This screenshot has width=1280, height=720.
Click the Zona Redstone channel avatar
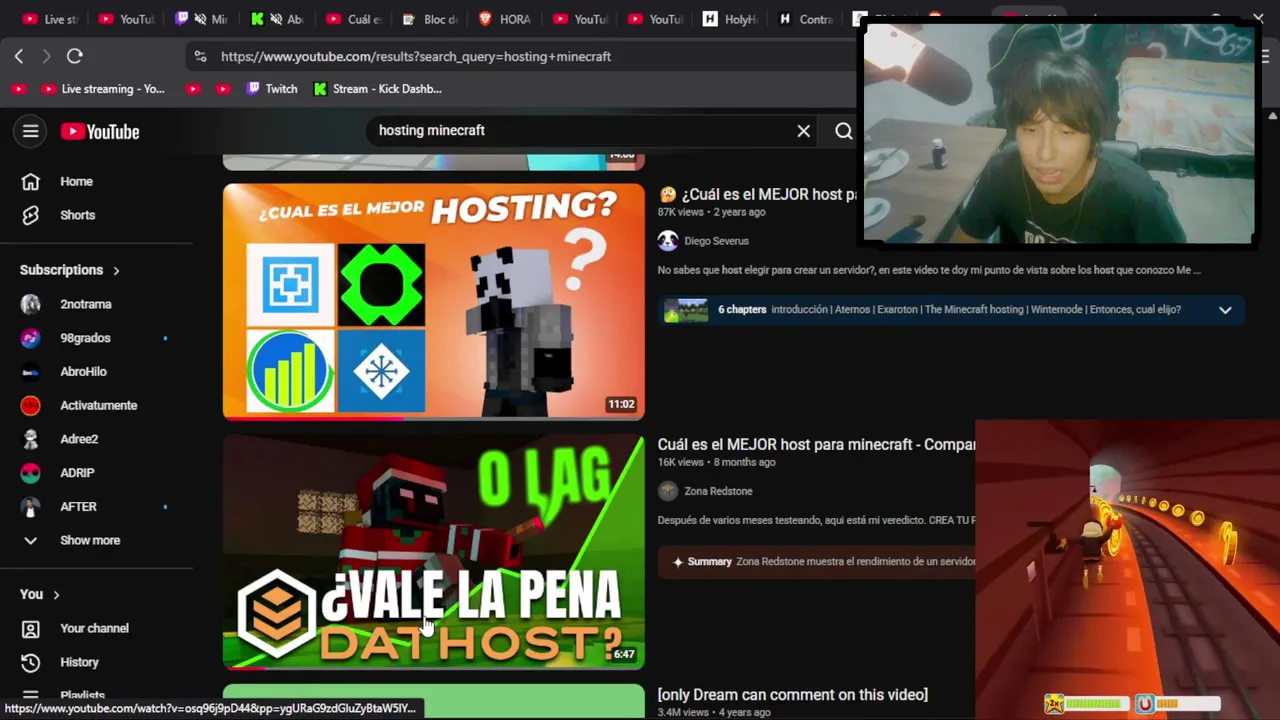tap(668, 491)
